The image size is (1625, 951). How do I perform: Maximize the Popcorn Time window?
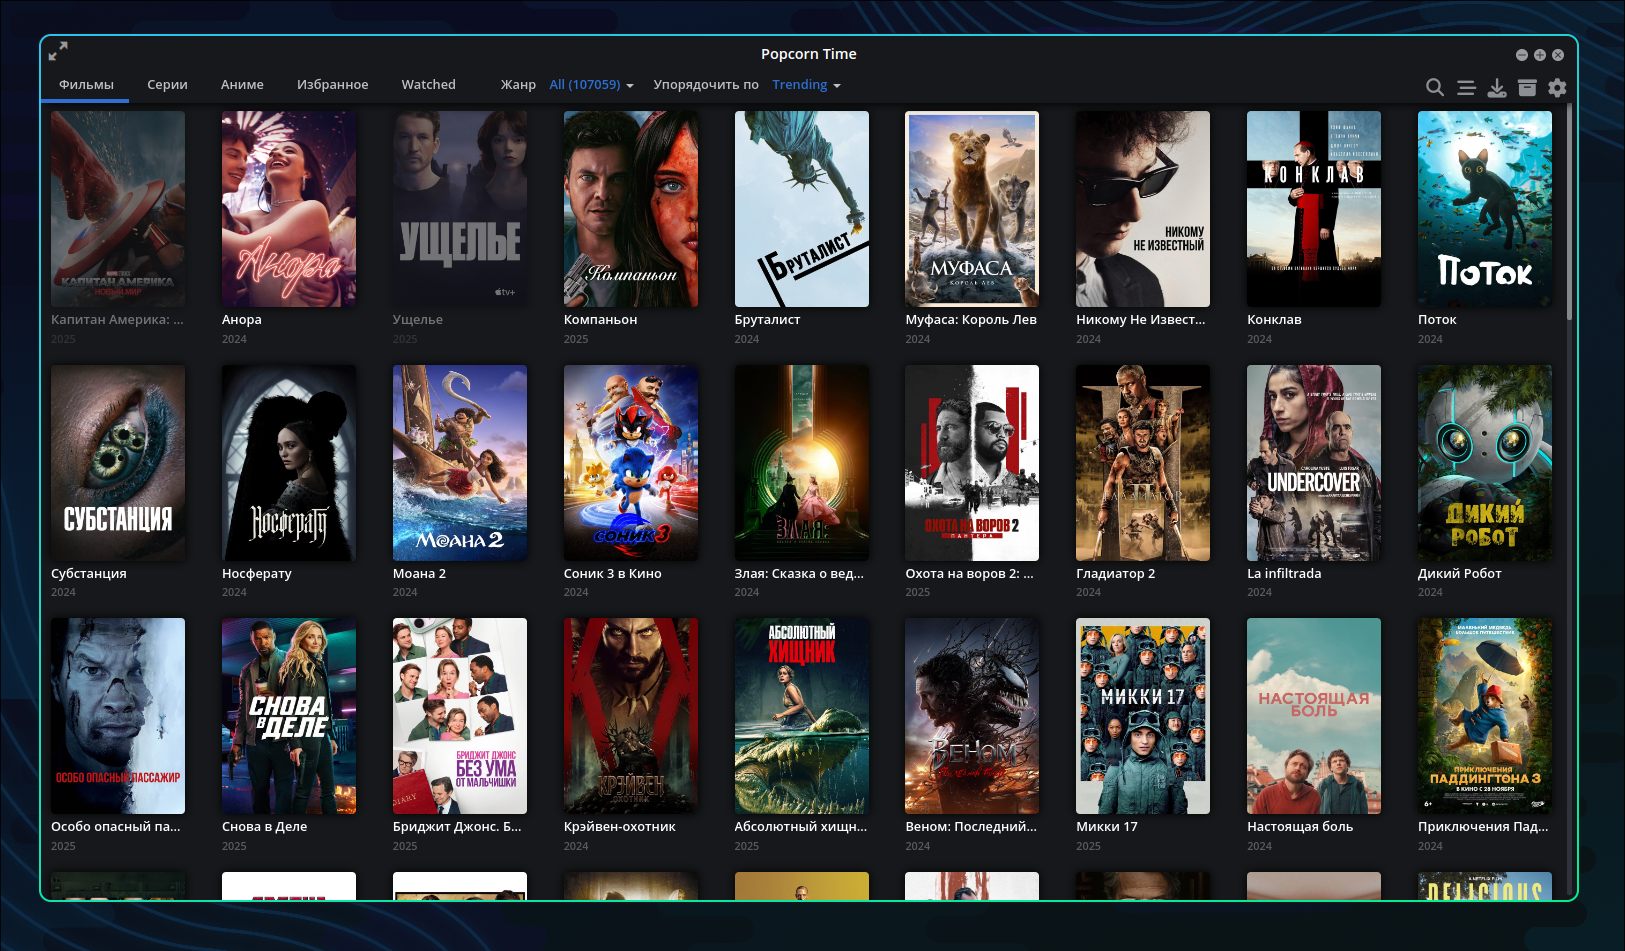tap(1540, 55)
